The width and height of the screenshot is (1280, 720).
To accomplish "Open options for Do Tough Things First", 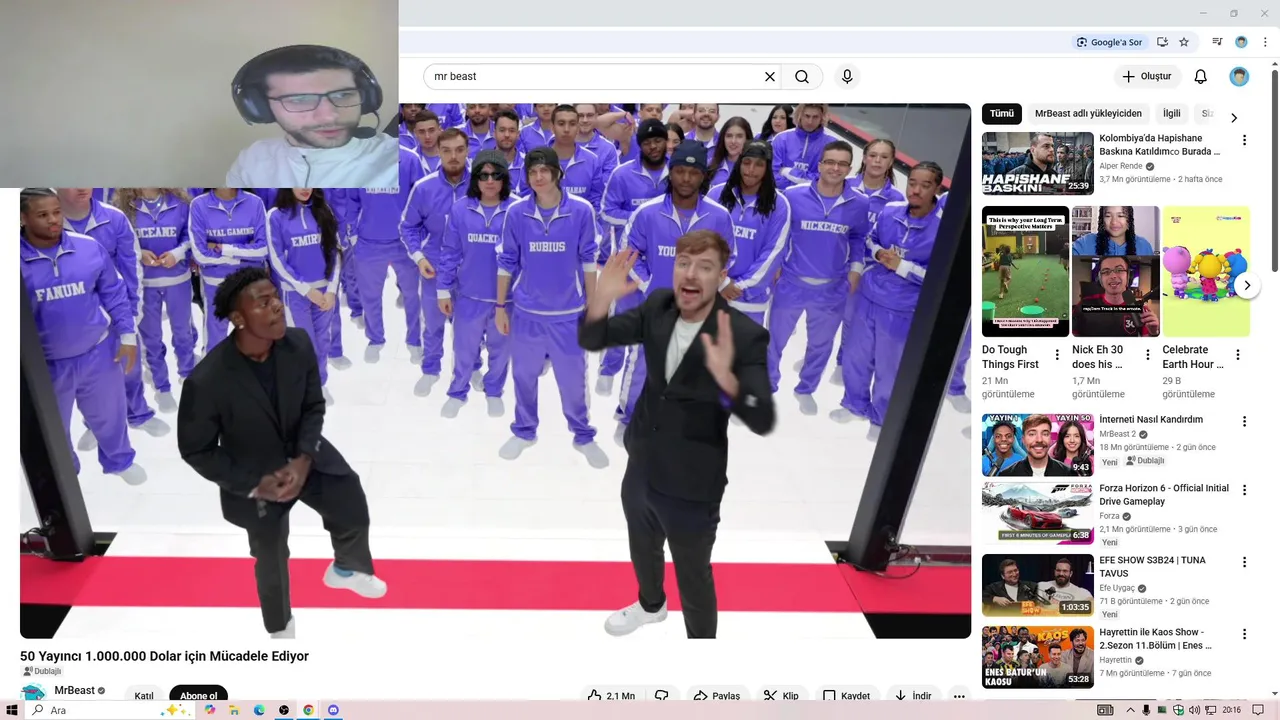I will point(1057,355).
